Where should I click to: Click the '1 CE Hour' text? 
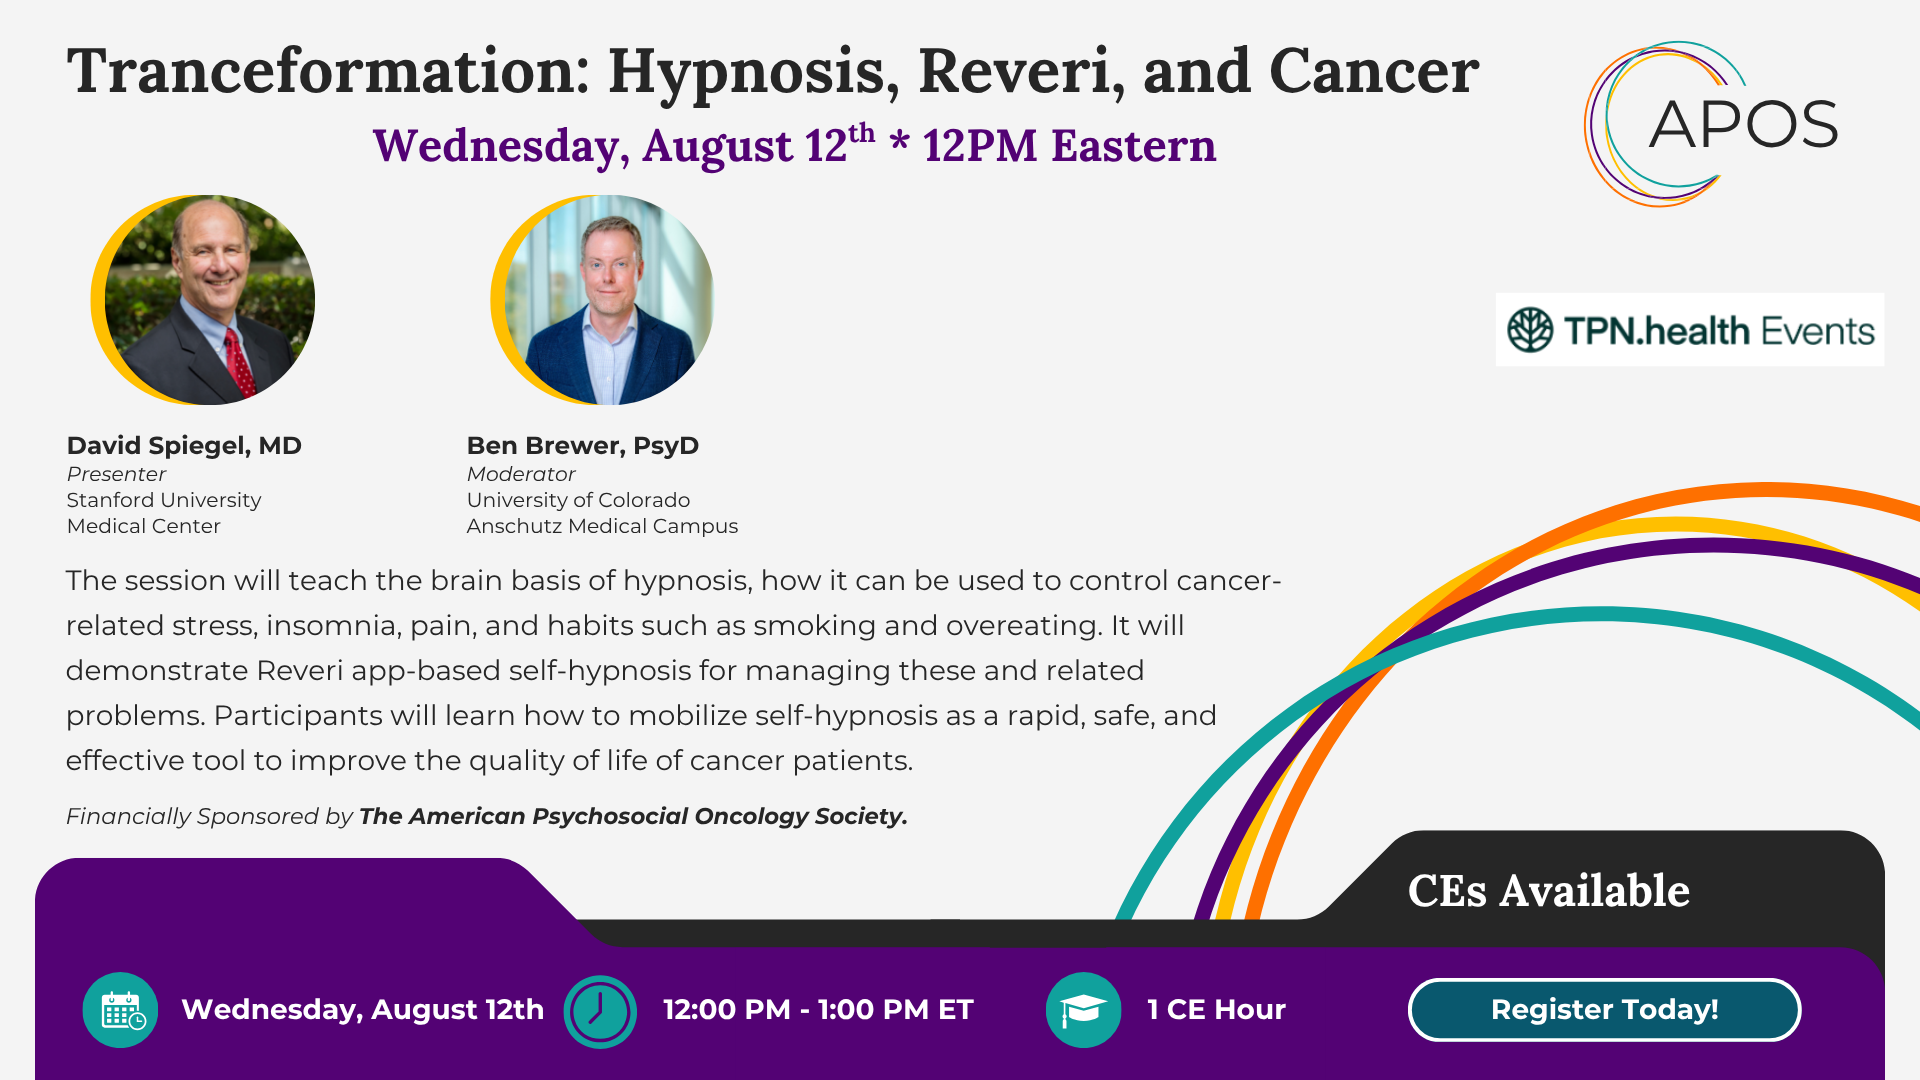[1216, 1010]
